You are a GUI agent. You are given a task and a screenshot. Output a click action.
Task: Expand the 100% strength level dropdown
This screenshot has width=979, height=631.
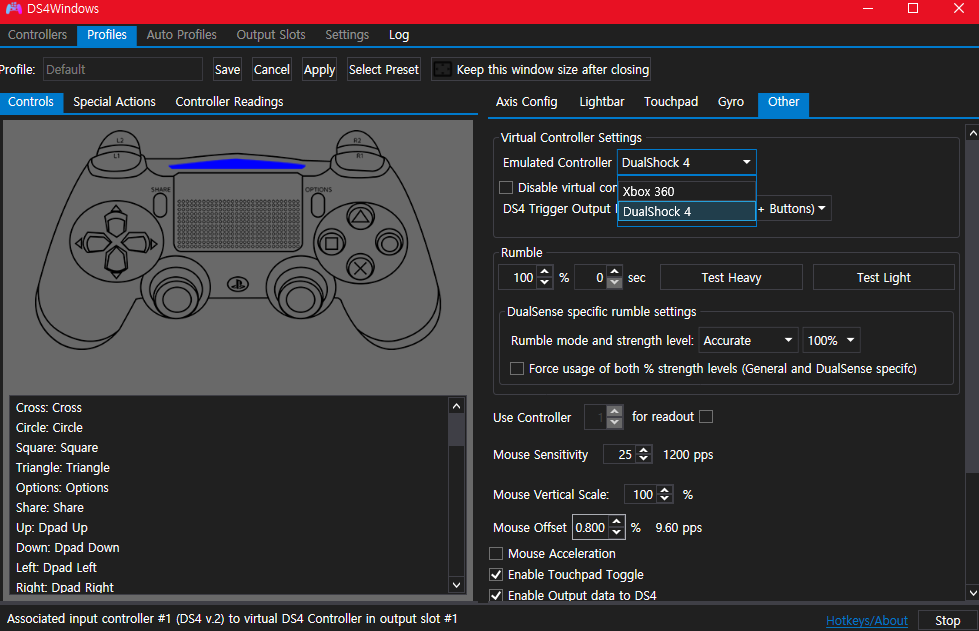pos(831,340)
